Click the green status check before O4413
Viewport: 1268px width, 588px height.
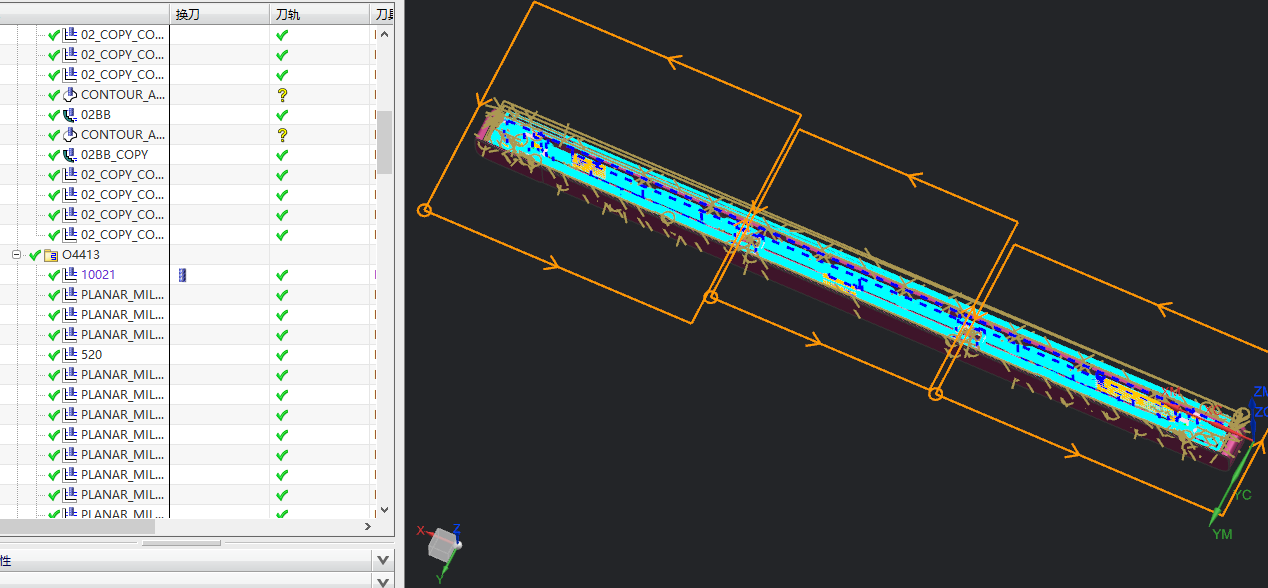click(35, 255)
